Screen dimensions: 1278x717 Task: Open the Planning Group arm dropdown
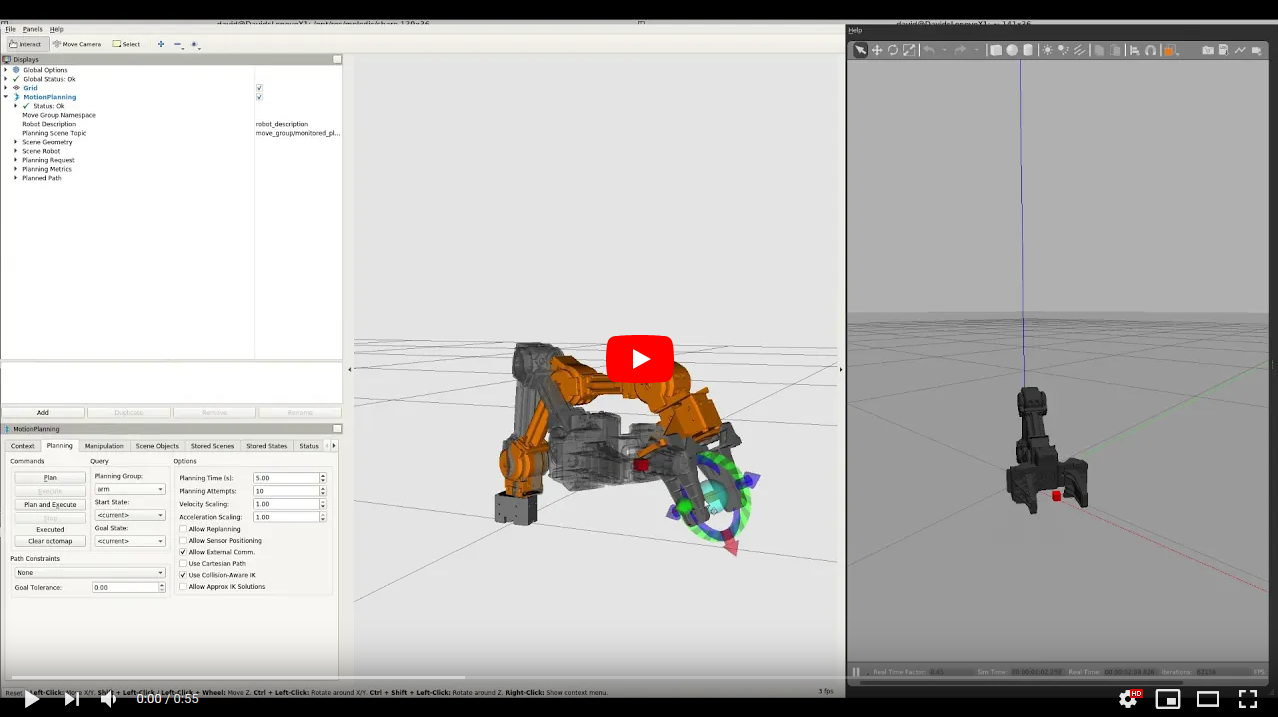click(130, 489)
